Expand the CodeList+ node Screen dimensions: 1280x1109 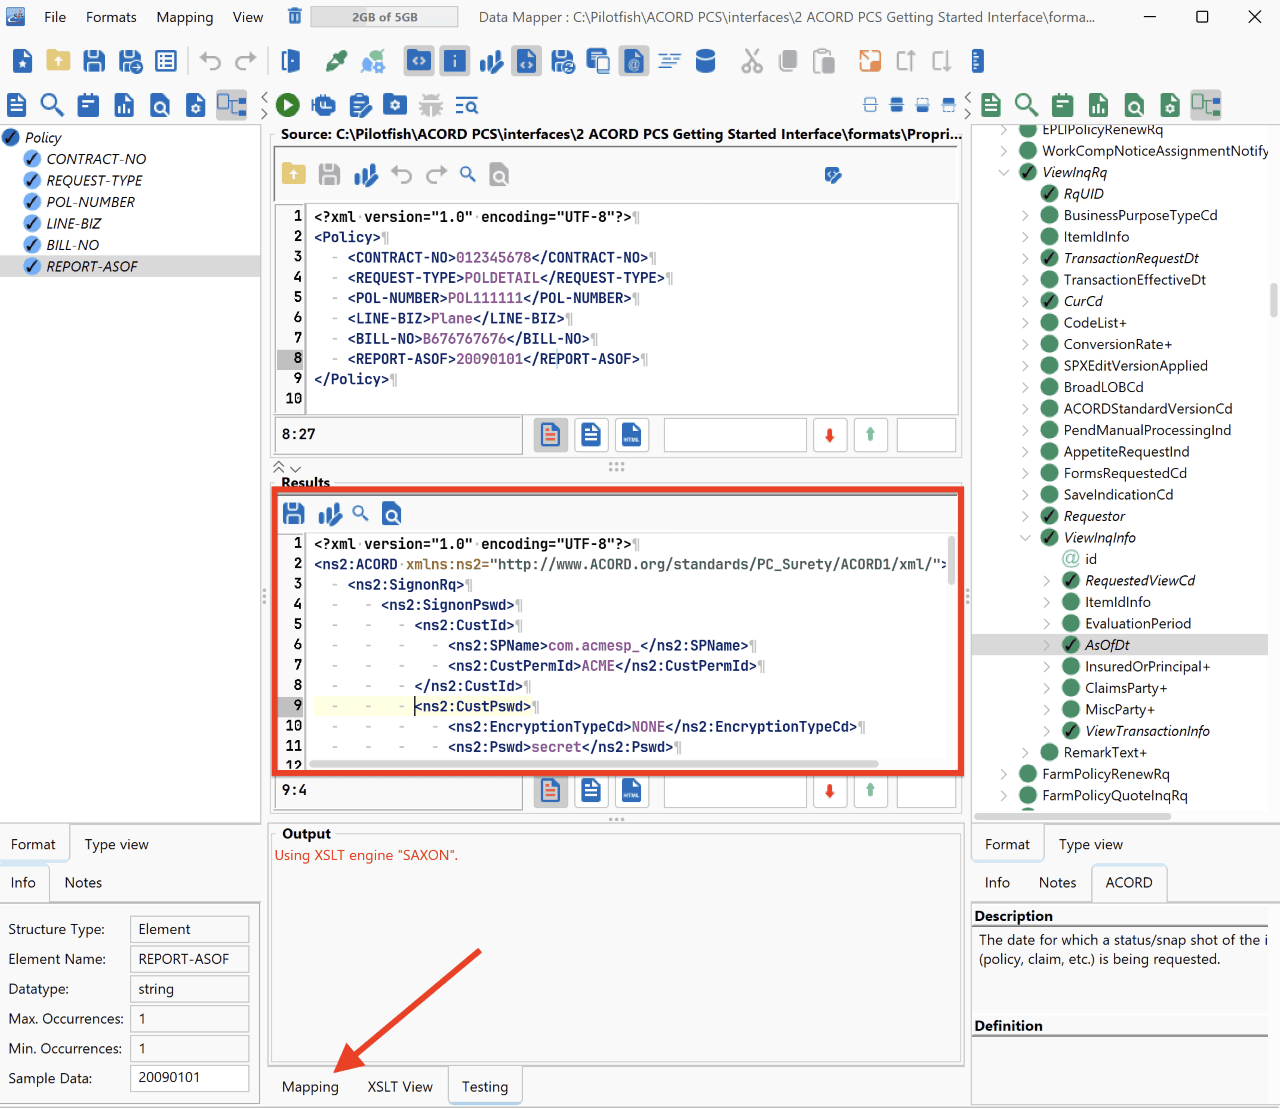(x=1025, y=323)
